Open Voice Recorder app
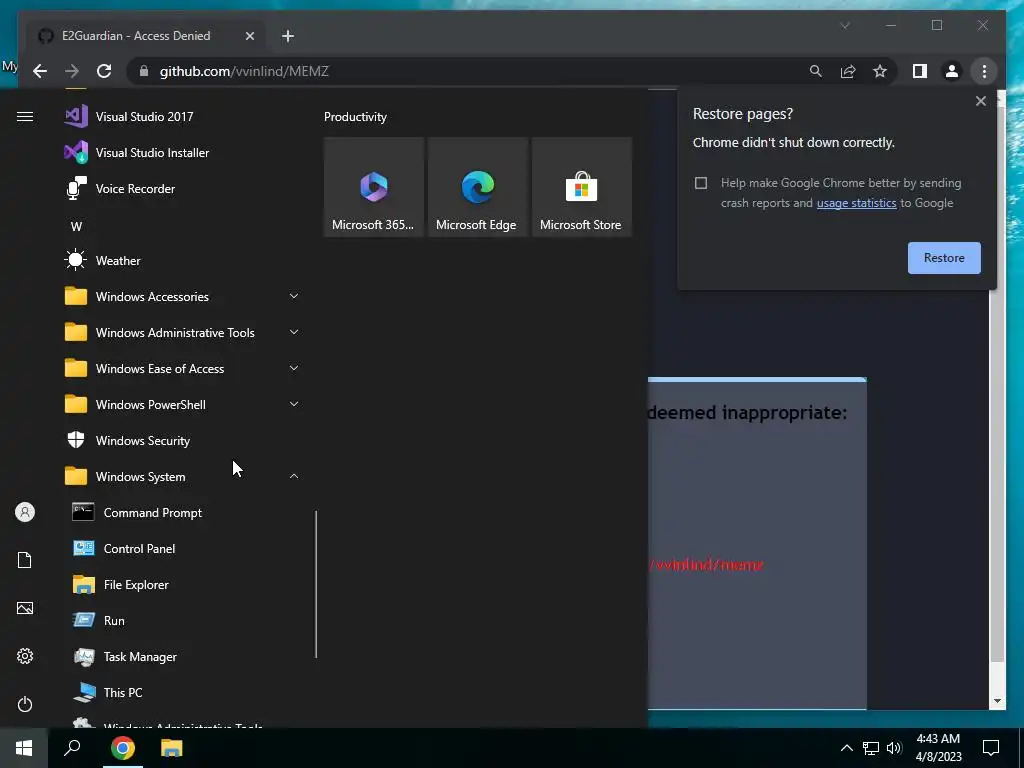The width and height of the screenshot is (1024, 768). coord(183,189)
